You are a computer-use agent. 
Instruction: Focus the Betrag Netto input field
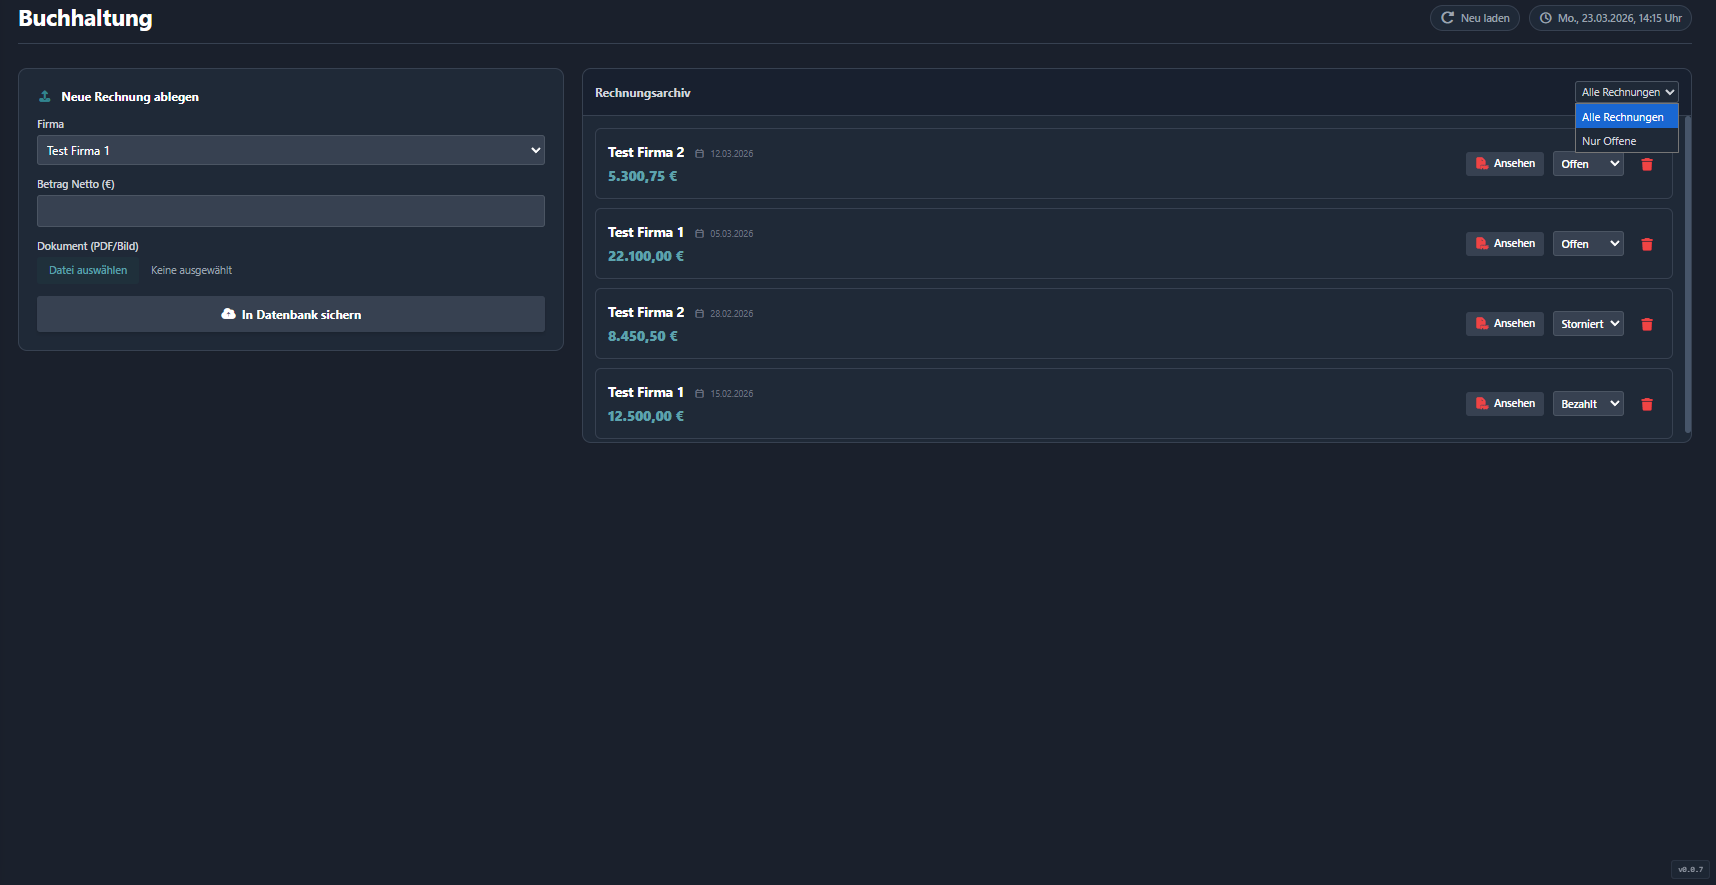290,211
